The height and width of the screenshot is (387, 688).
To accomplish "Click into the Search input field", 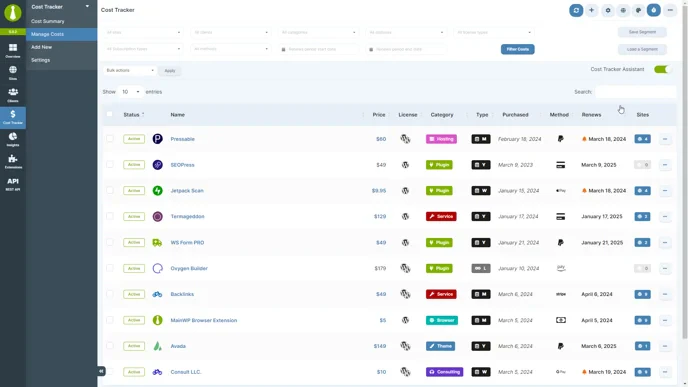I will [635, 92].
